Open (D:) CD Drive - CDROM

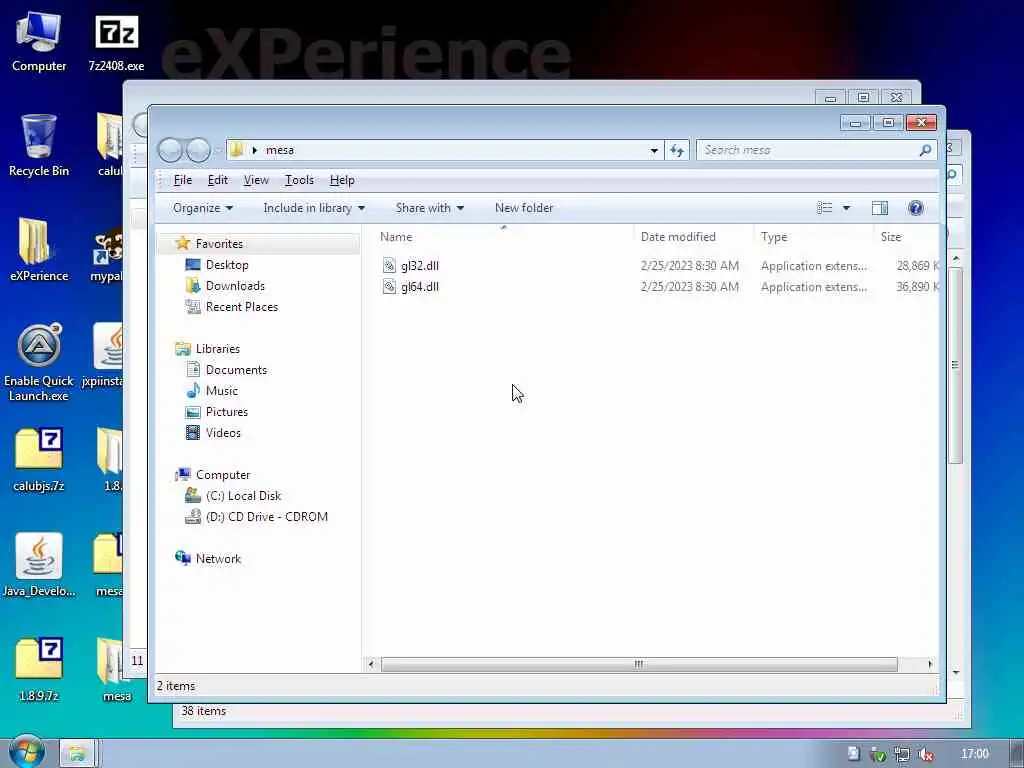click(266, 517)
